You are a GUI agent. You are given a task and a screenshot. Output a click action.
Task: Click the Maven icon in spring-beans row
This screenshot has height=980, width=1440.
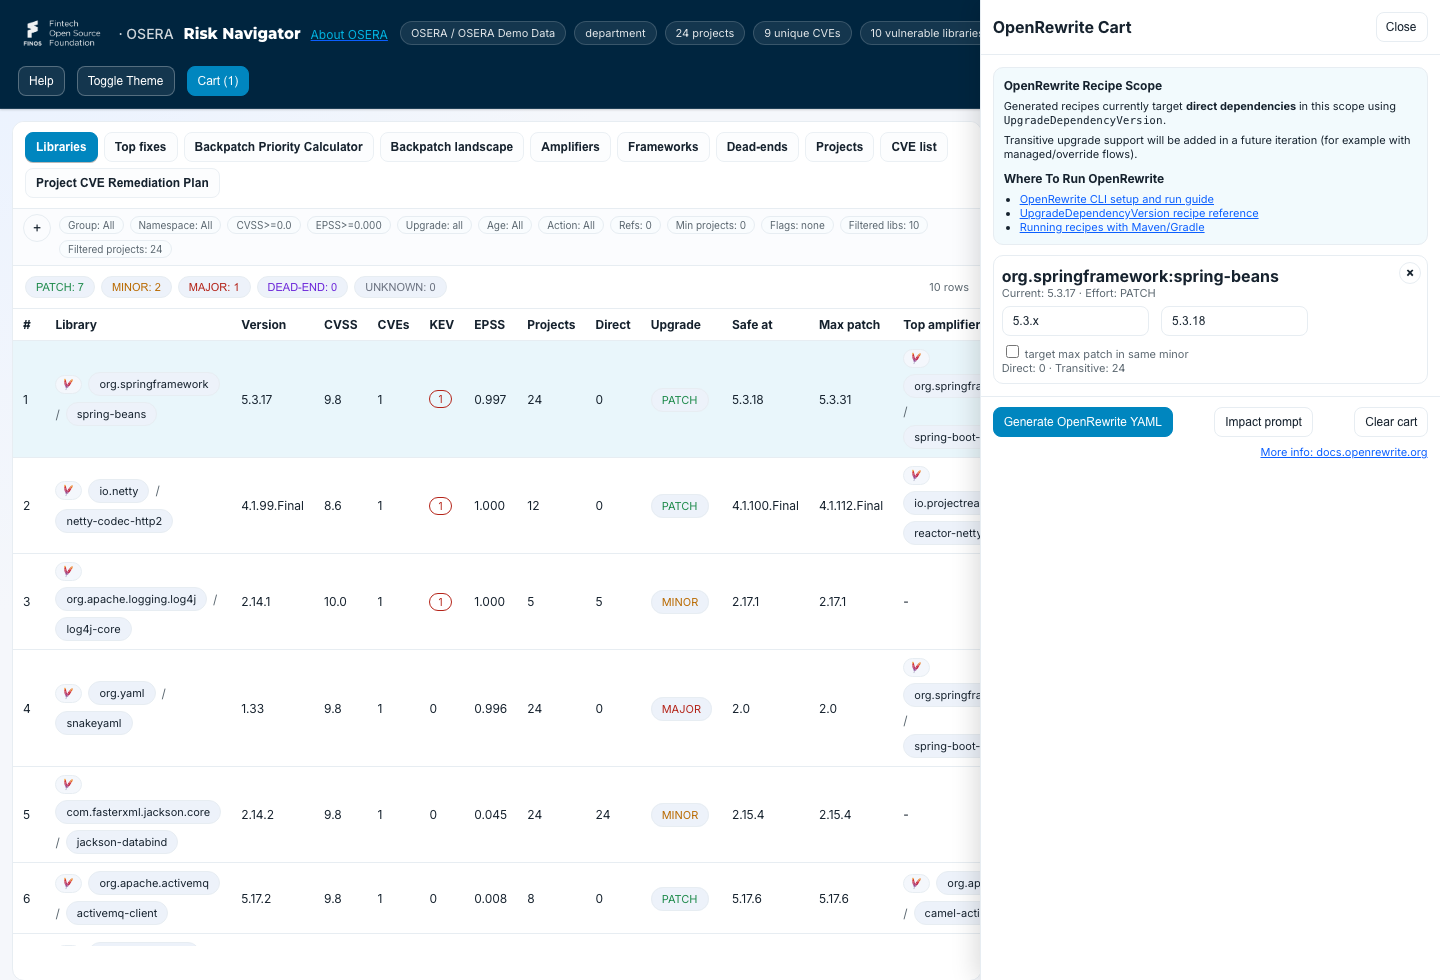(68, 384)
